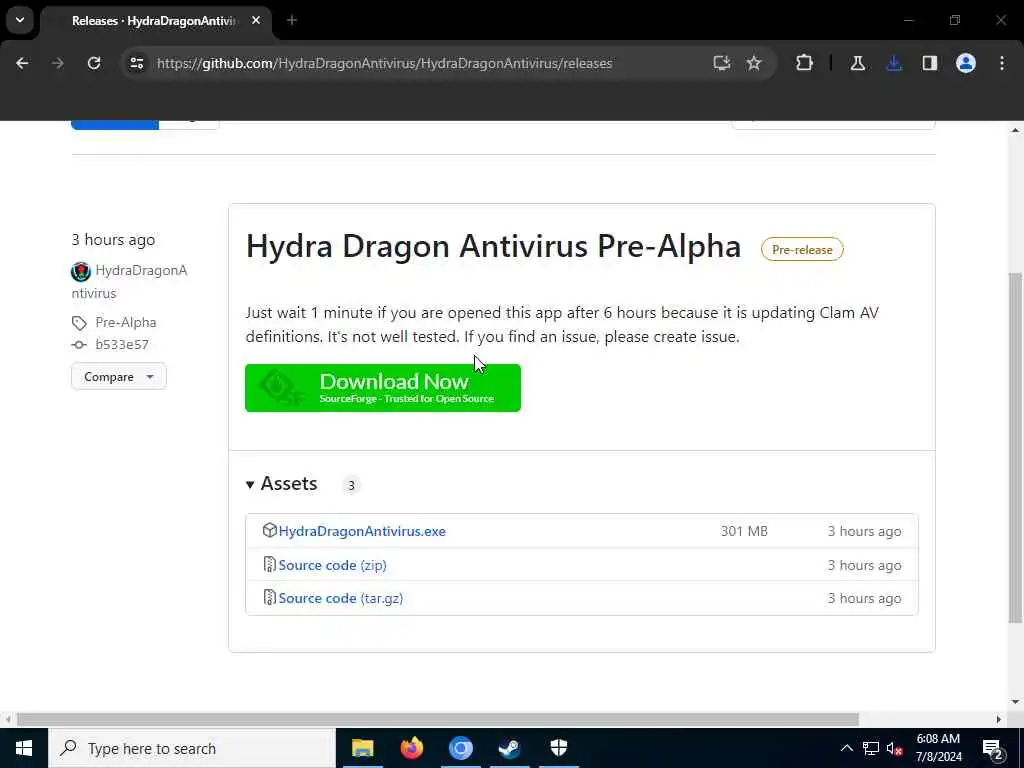Open the Windows Start menu

click(x=24, y=748)
